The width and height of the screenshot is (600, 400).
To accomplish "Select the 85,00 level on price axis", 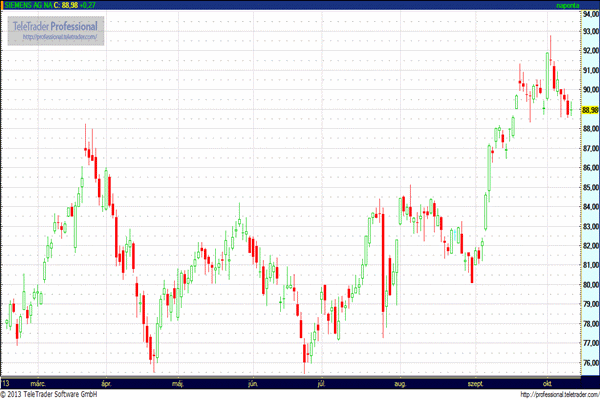I will coord(588,187).
